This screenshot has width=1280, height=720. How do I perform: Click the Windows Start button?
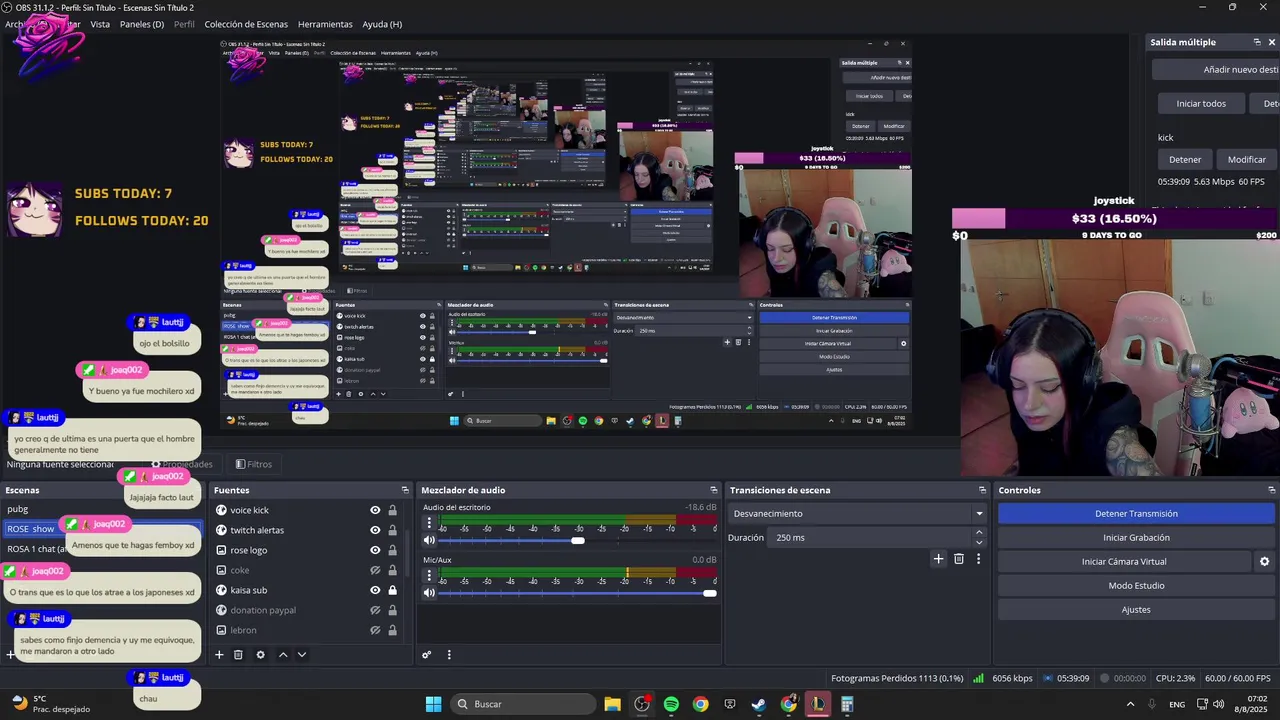pyautogui.click(x=433, y=704)
